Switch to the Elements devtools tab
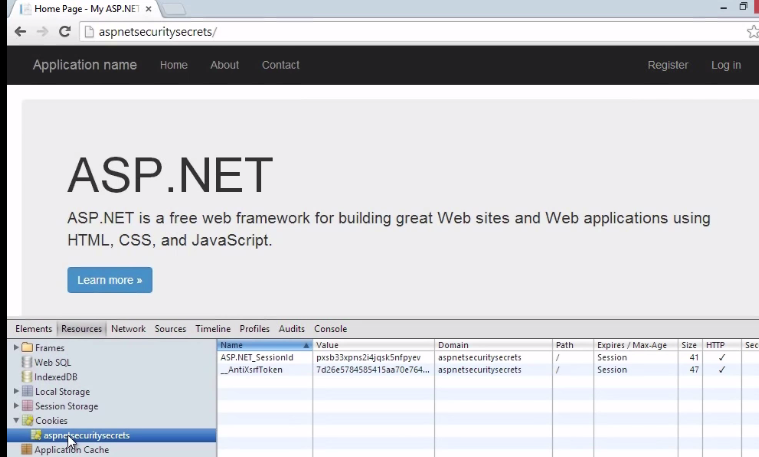 (33, 329)
